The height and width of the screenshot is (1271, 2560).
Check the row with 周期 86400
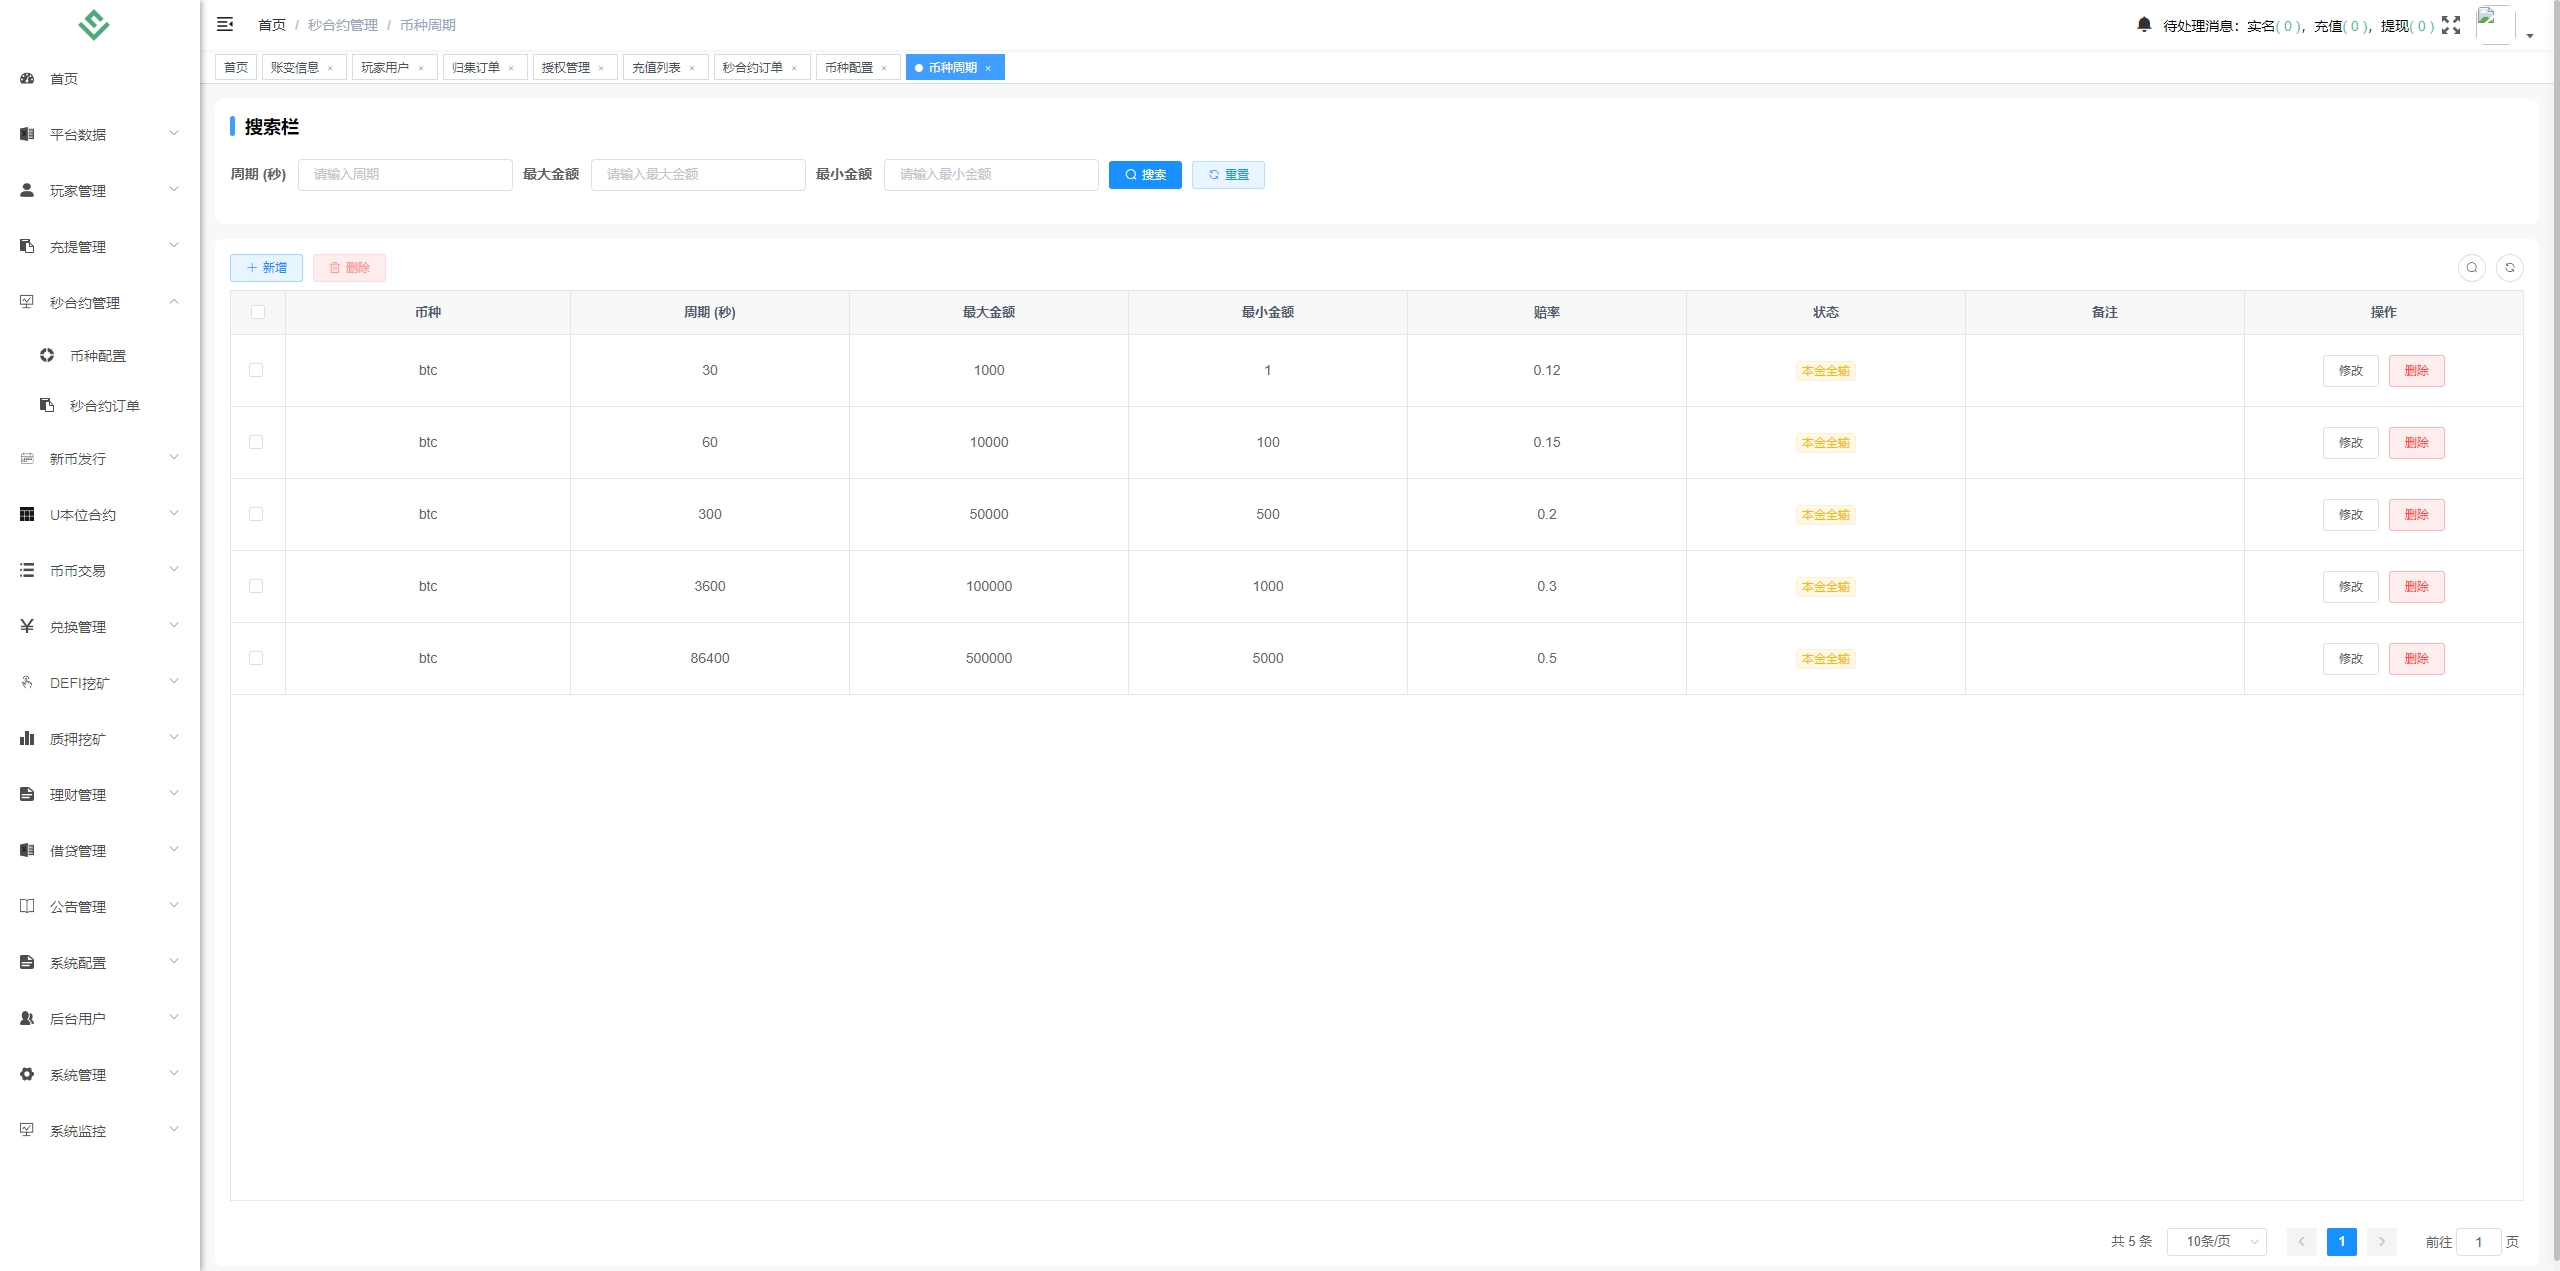pos(256,658)
